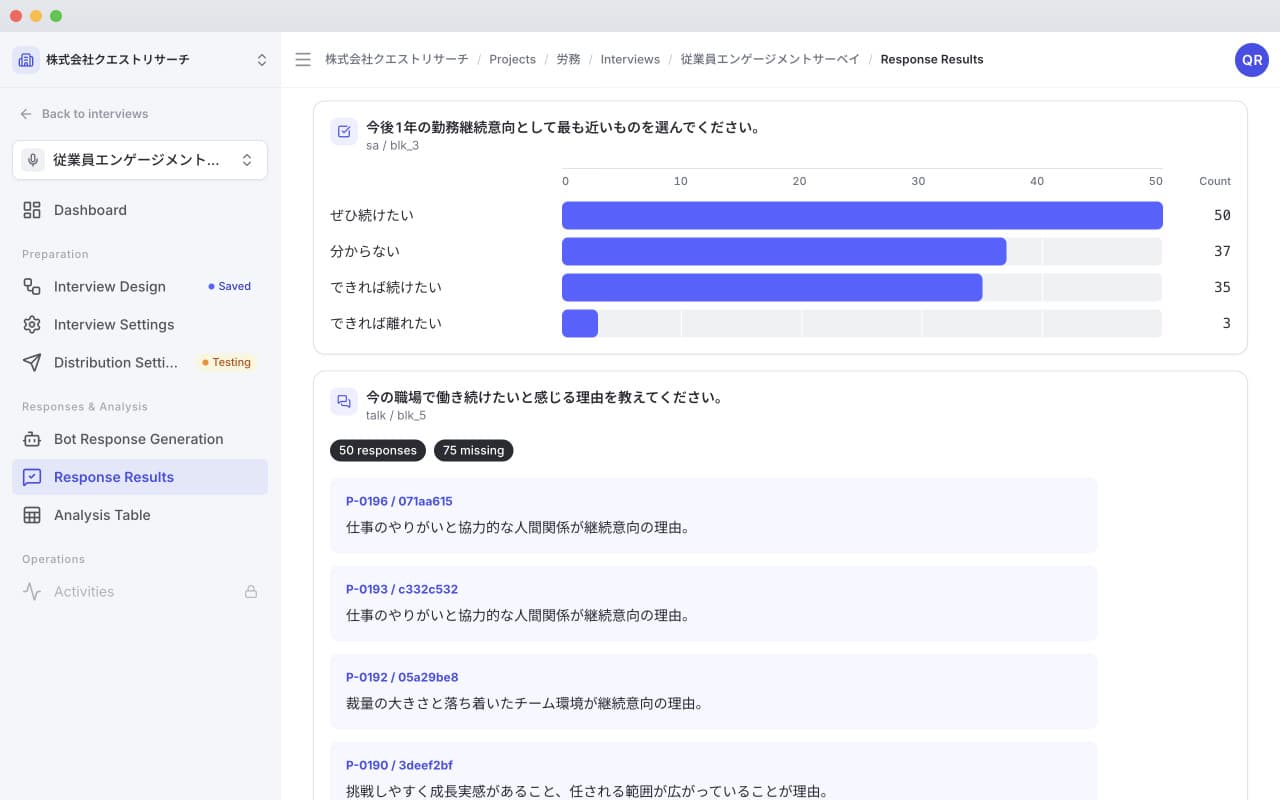The height and width of the screenshot is (800, 1280).
Task: Click the Distribution Settings paper plane icon
Action: [x=32, y=362]
